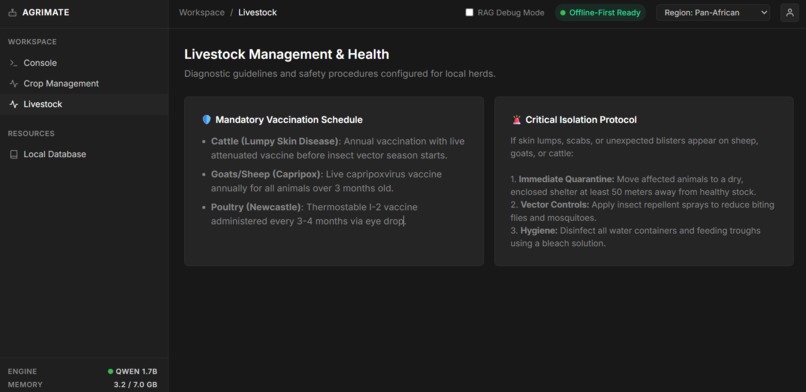This screenshot has width=806, height=392.
Task: Click the RESOURCES section label
Action: (x=31, y=133)
